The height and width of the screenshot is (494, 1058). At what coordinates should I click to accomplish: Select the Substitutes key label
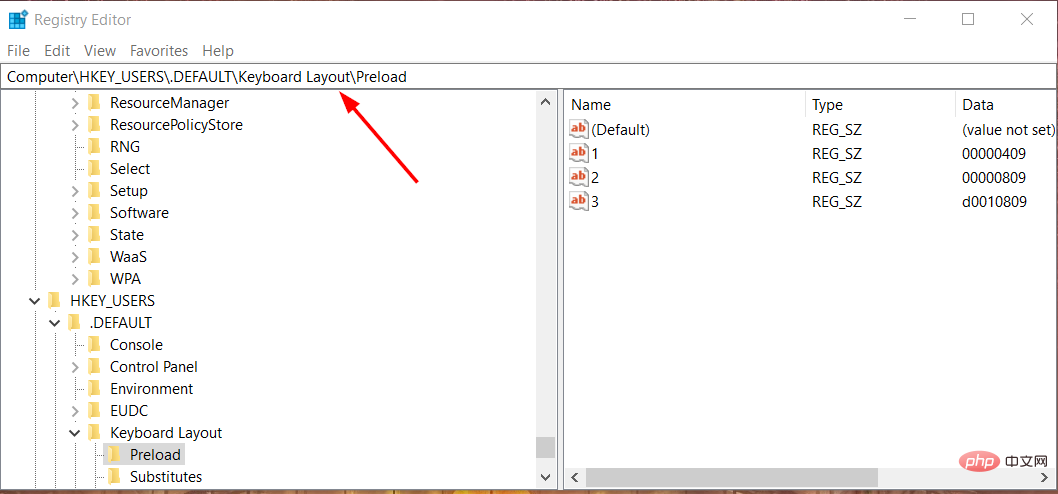pos(166,476)
